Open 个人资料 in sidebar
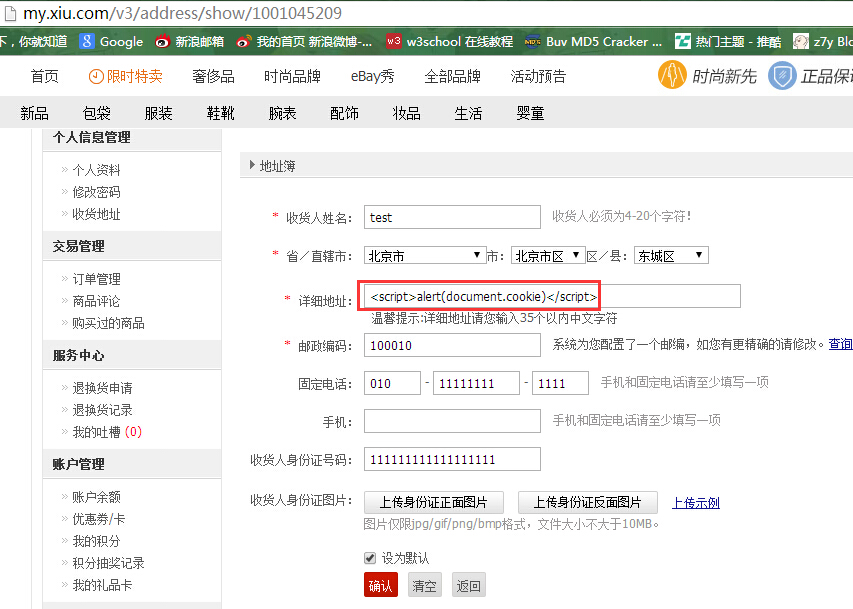This screenshot has width=853, height=609. click(96, 170)
